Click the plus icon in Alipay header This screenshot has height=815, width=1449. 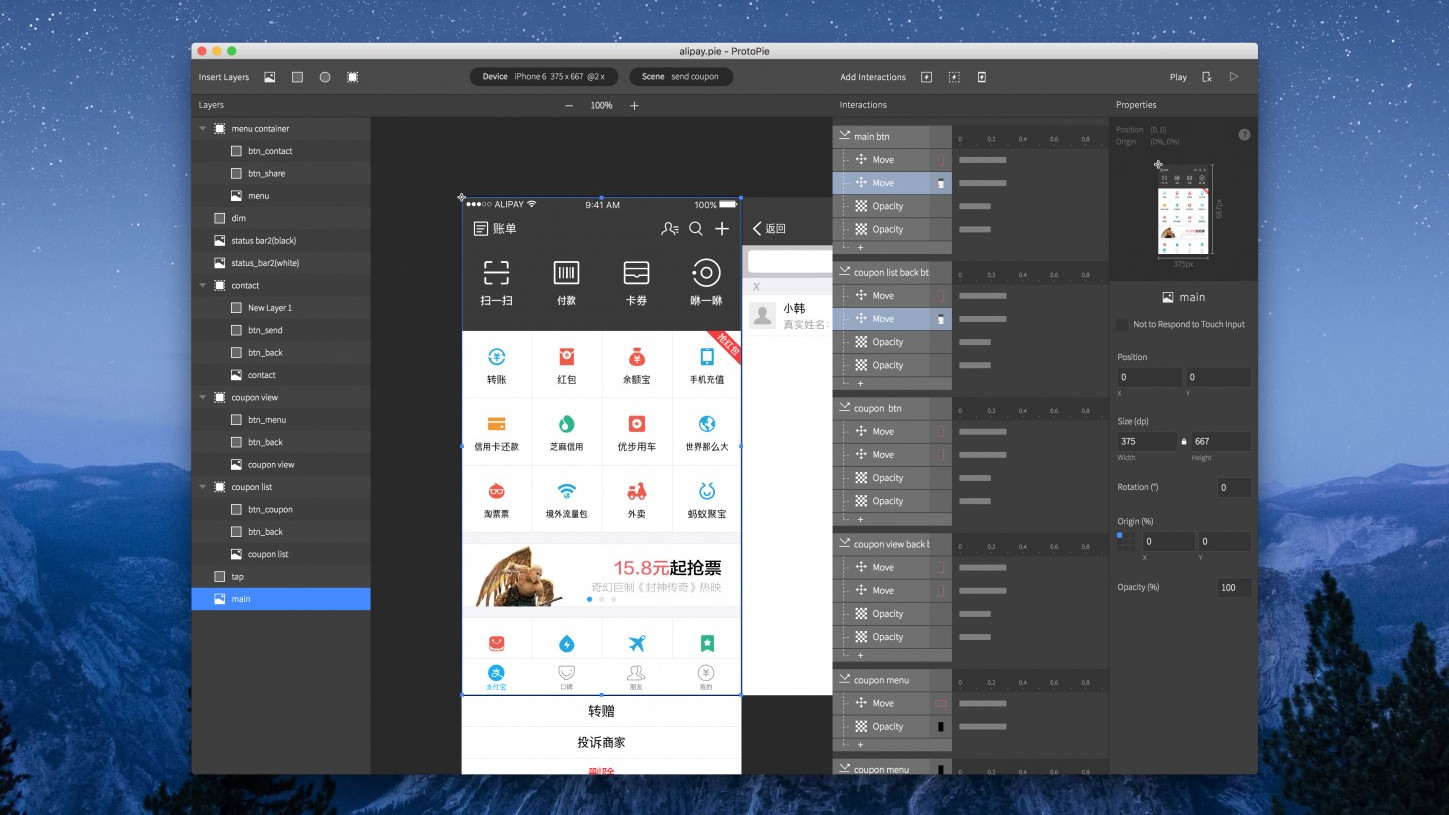tap(722, 229)
